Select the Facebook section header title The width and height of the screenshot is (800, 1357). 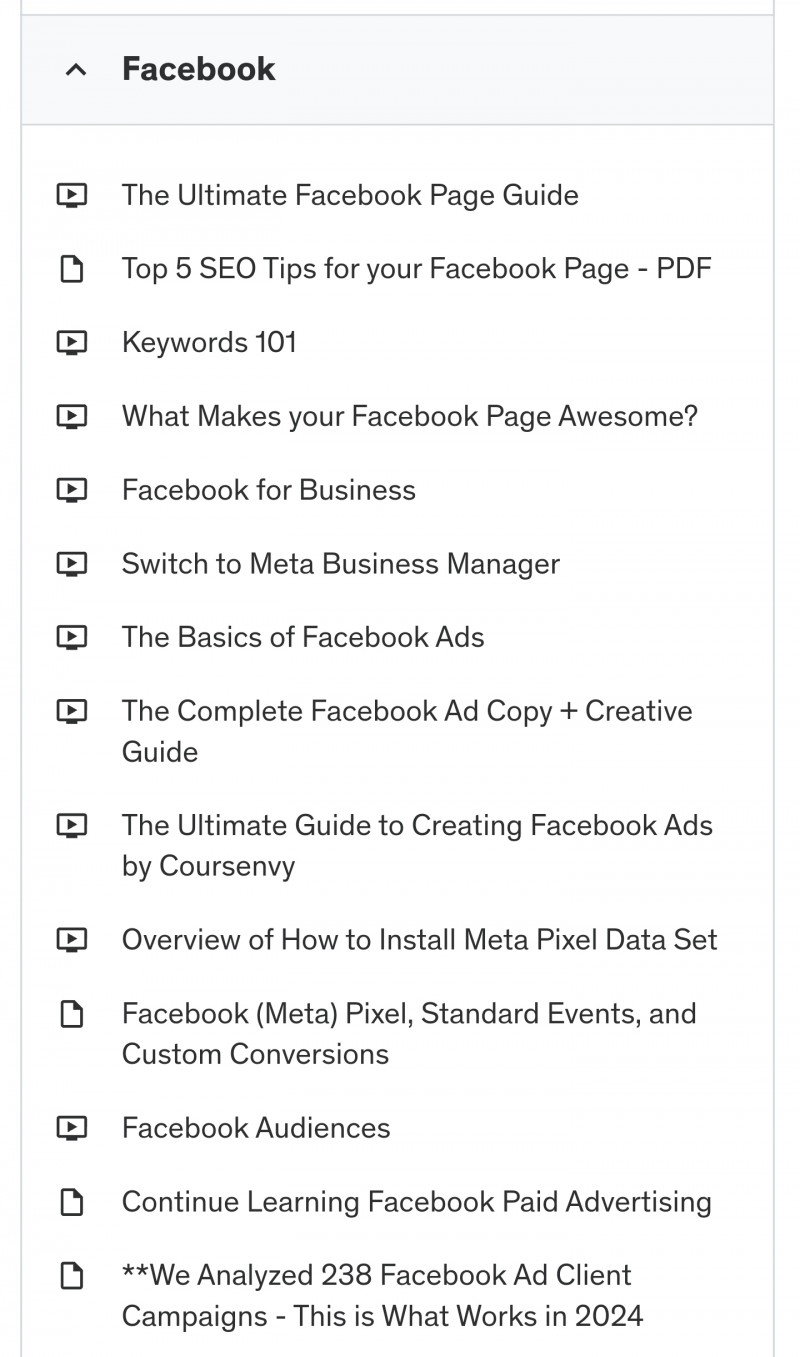[198, 69]
